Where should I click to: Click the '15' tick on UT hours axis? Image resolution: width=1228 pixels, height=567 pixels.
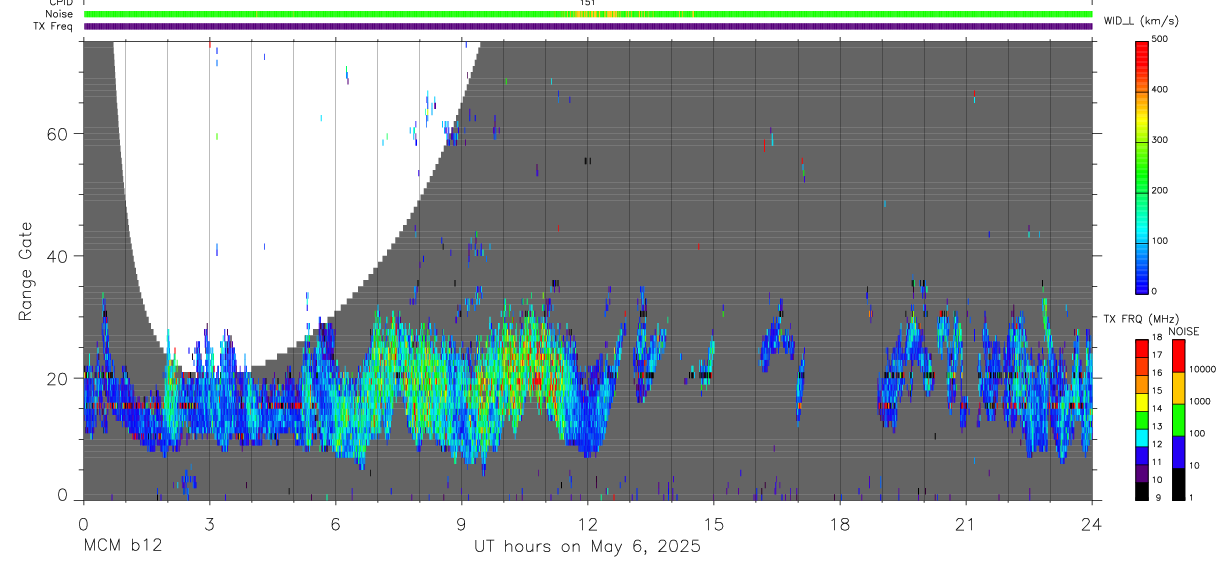pyautogui.click(x=714, y=523)
